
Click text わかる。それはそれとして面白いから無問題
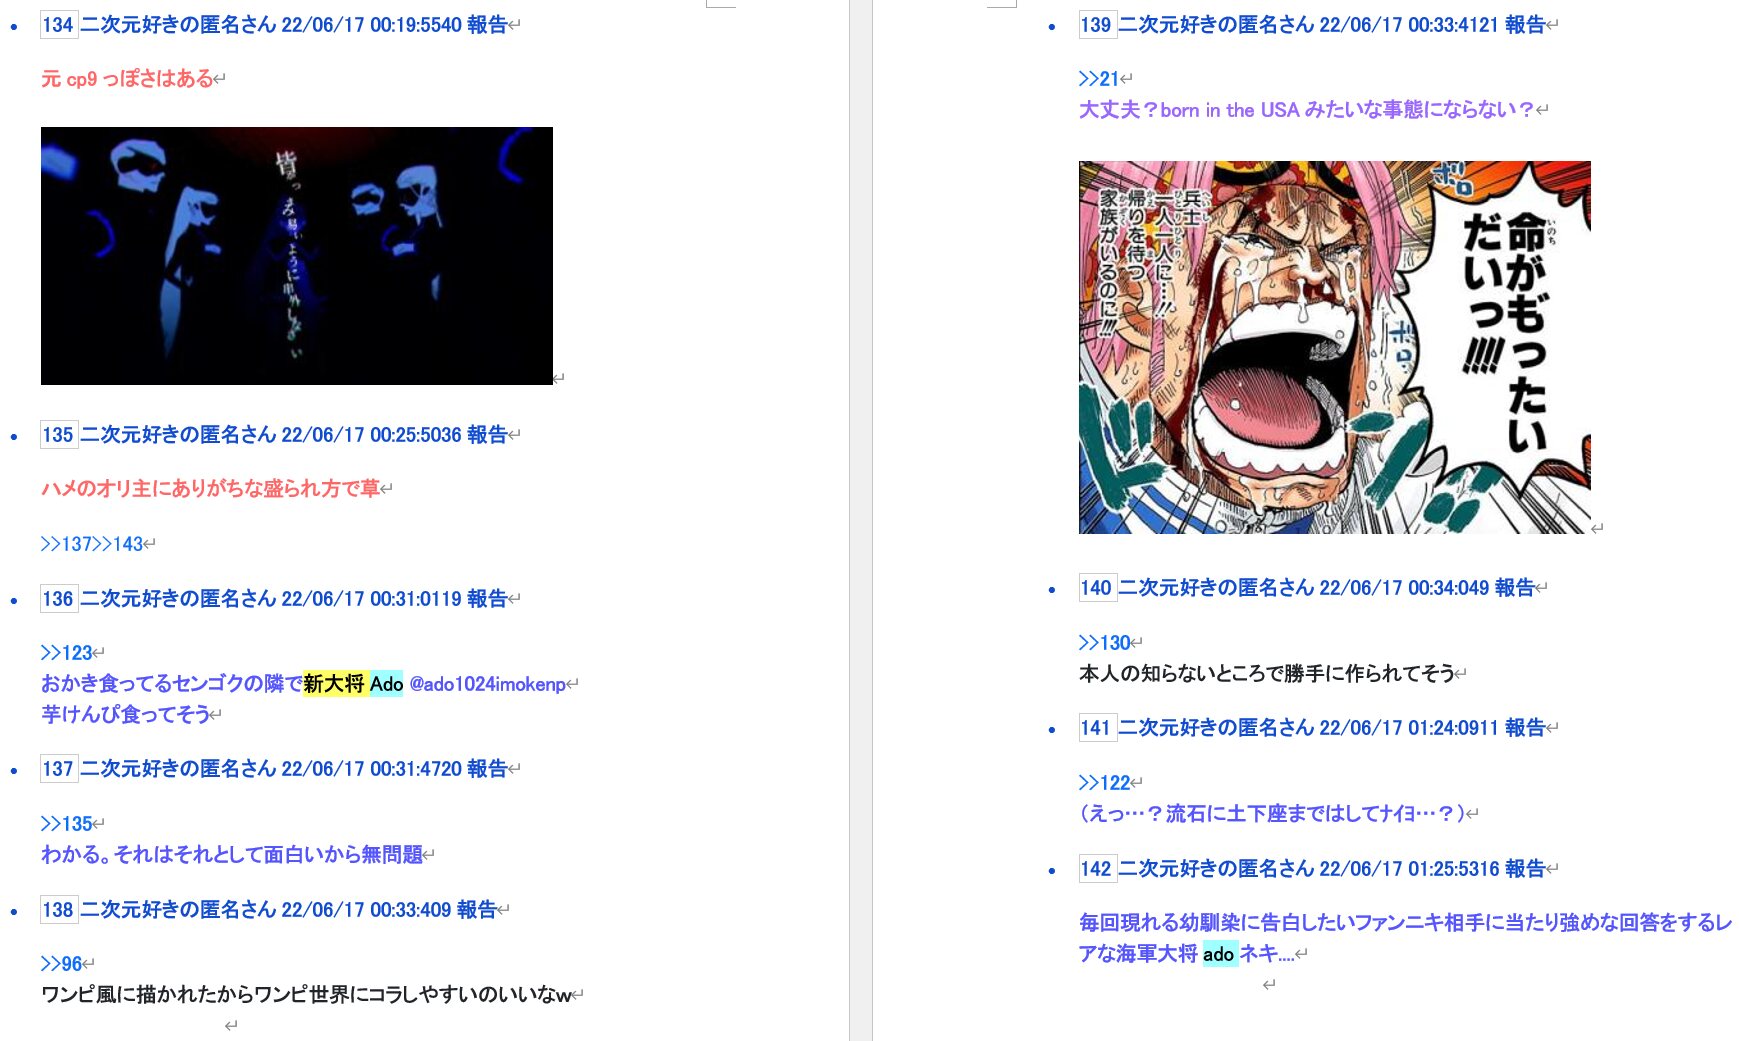(x=232, y=855)
